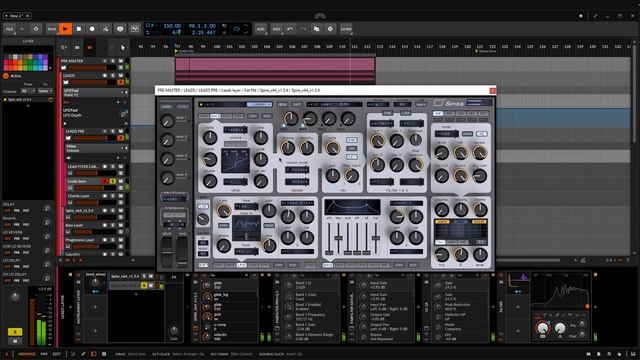This screenshot has width=640, height=360.
Task: Click the Gain knob in device chain
Action: pos(173,330)
